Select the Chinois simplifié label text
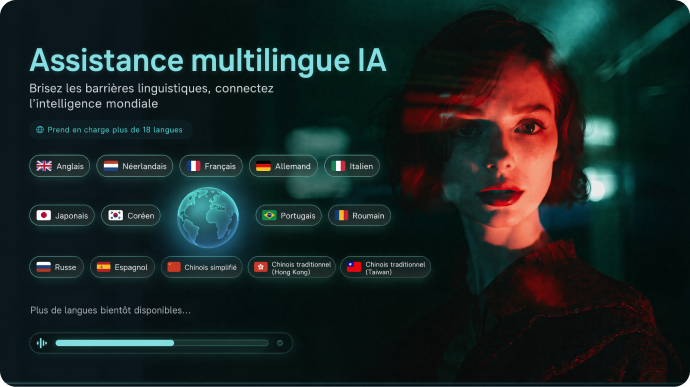The height and width of the screenshot is (387, 690). click(x=210, y=267)
